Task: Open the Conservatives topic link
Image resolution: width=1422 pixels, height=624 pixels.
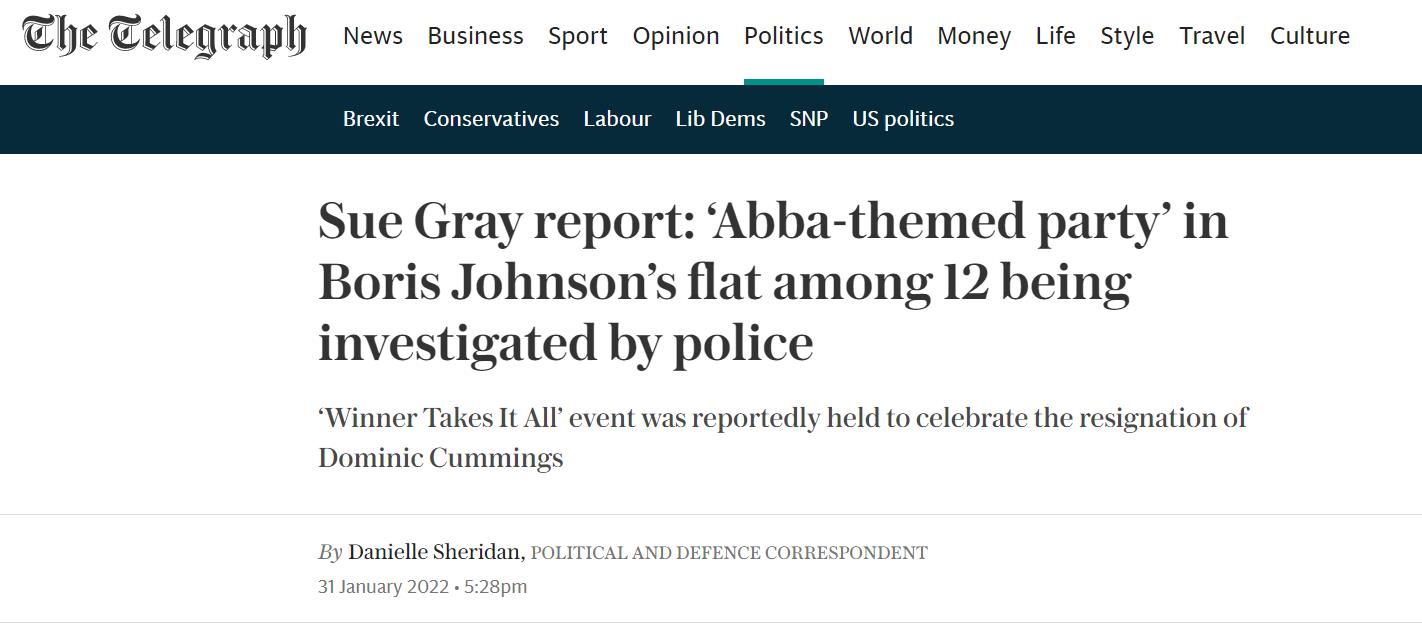Action: [x=491, y=119]
